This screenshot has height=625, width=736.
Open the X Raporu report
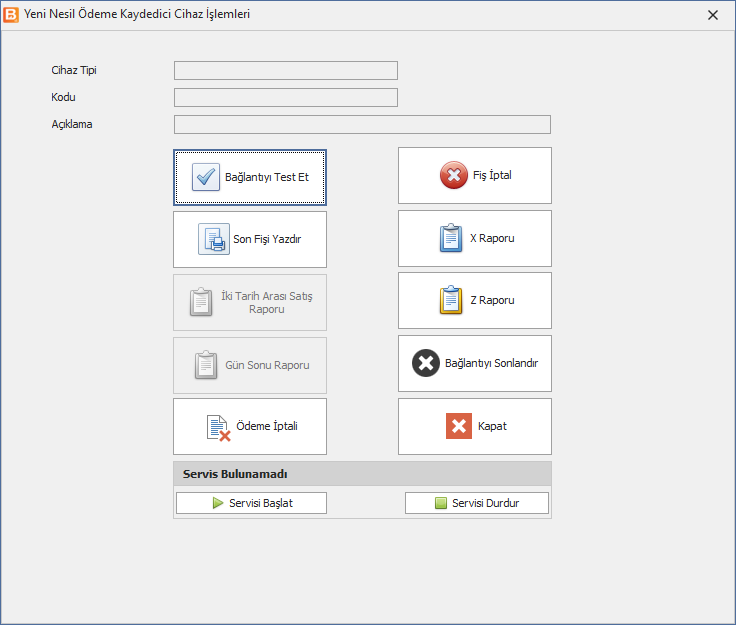475,238
